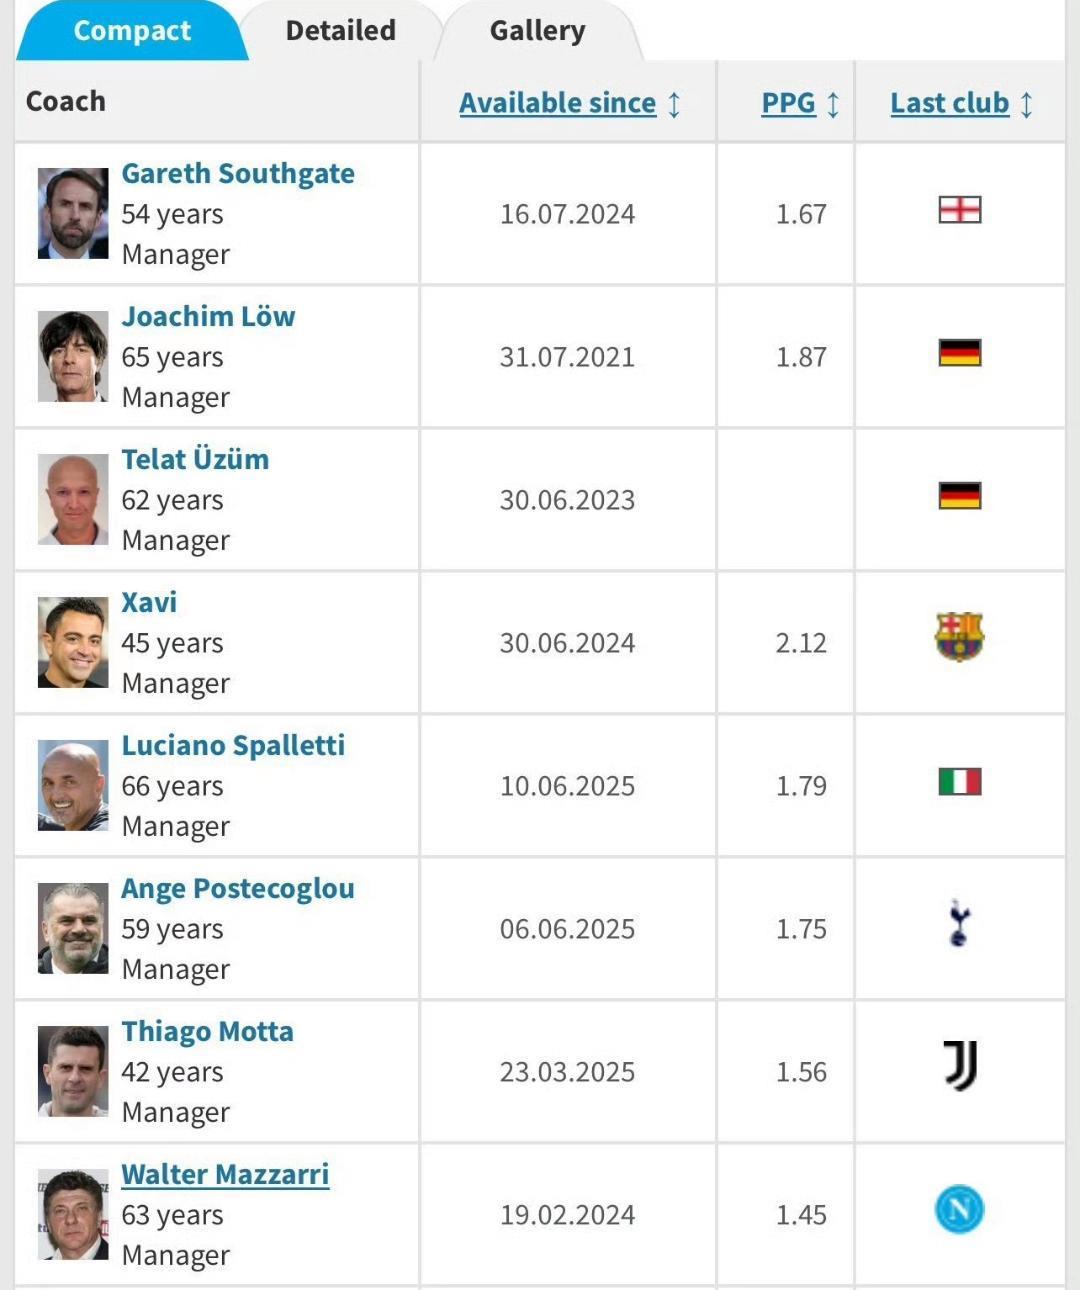Switch to the Gallery tab

[537, 31]
